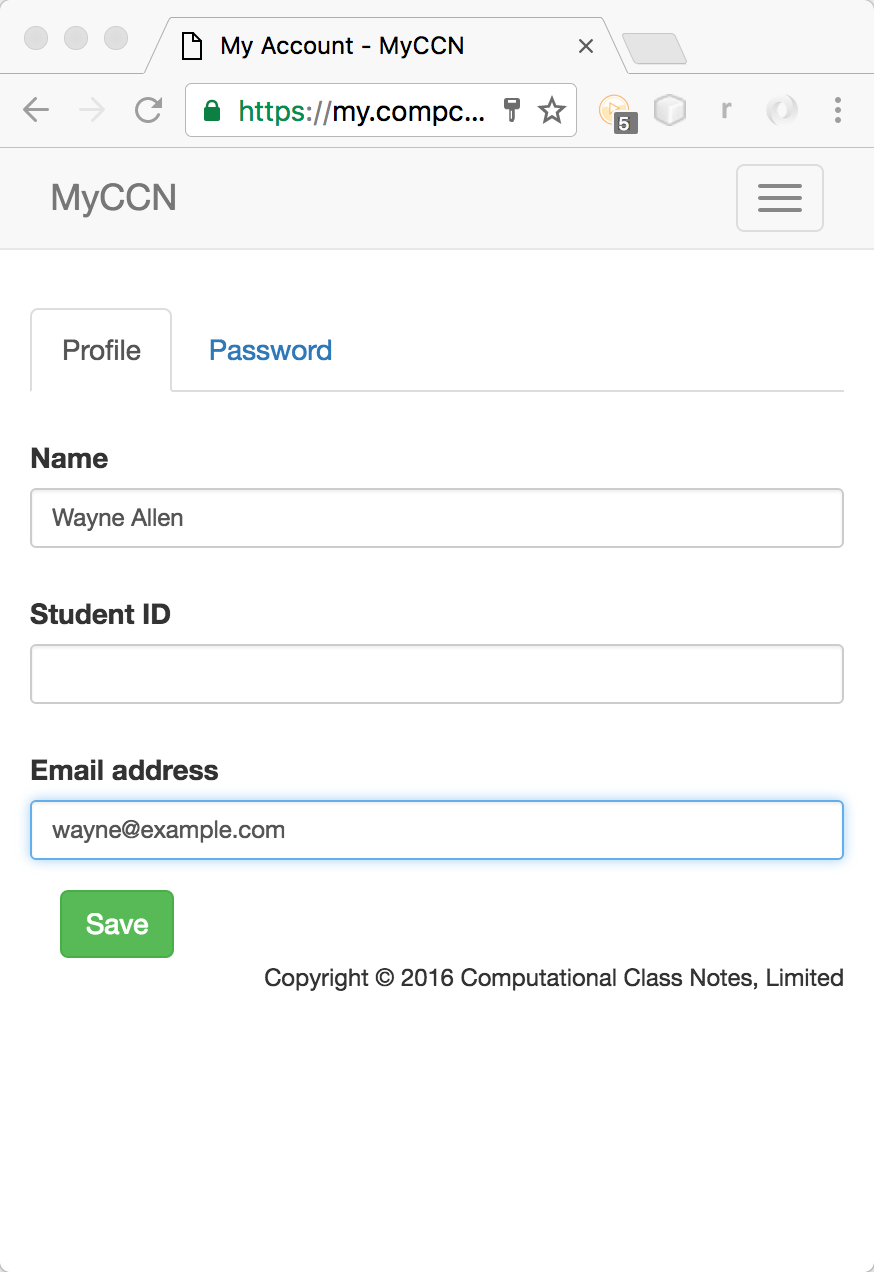Click the cube extension icon
The width and height of the screenshot is (874, 1272).
pos(670,110)
